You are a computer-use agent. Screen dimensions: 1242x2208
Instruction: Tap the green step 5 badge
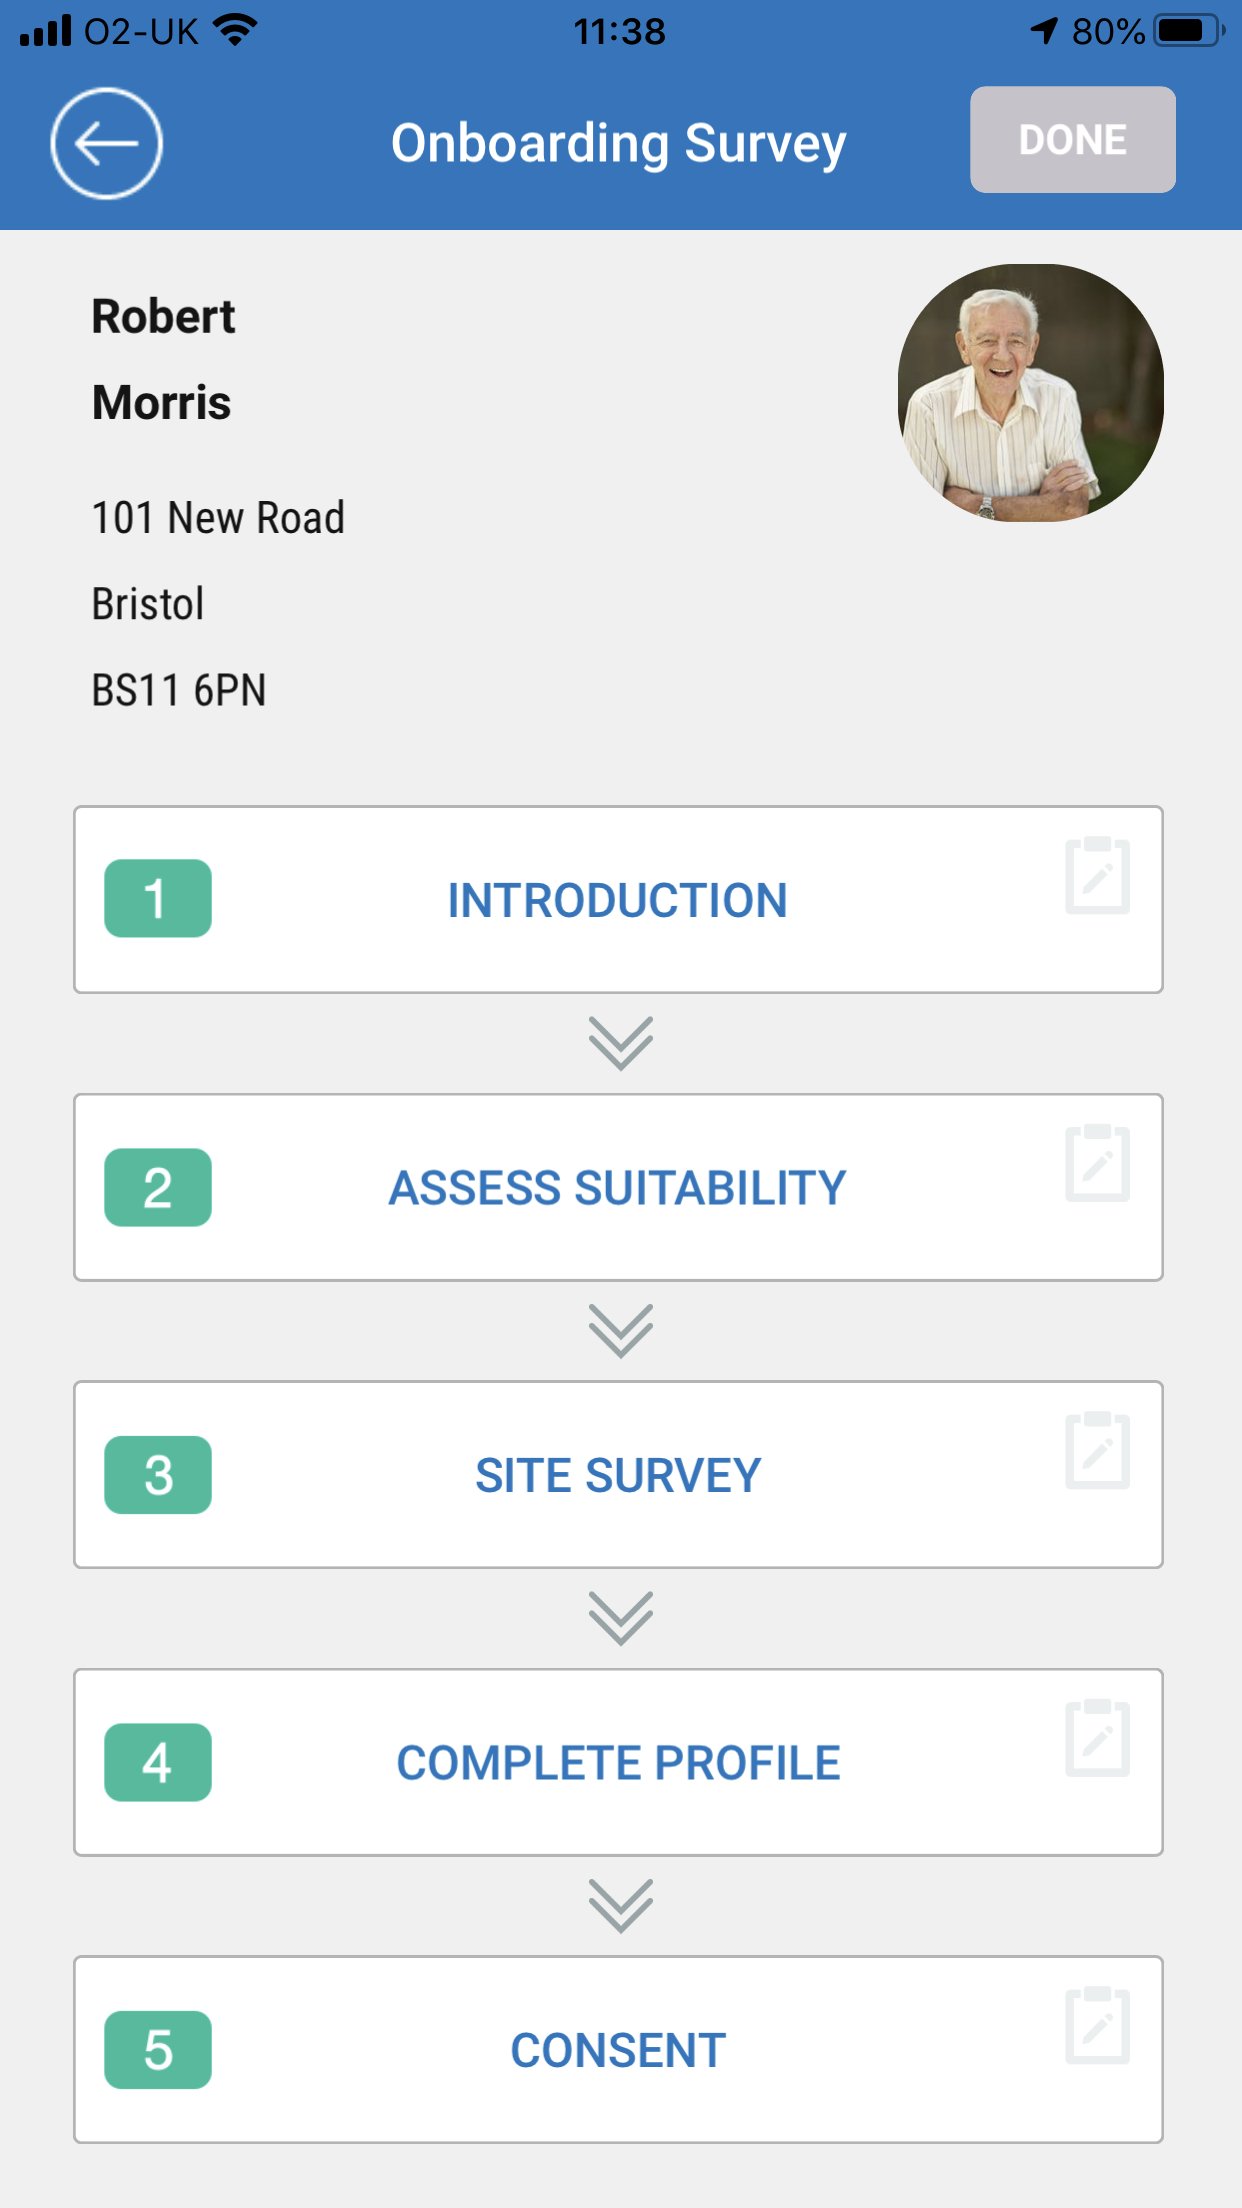coord(158,2050)
